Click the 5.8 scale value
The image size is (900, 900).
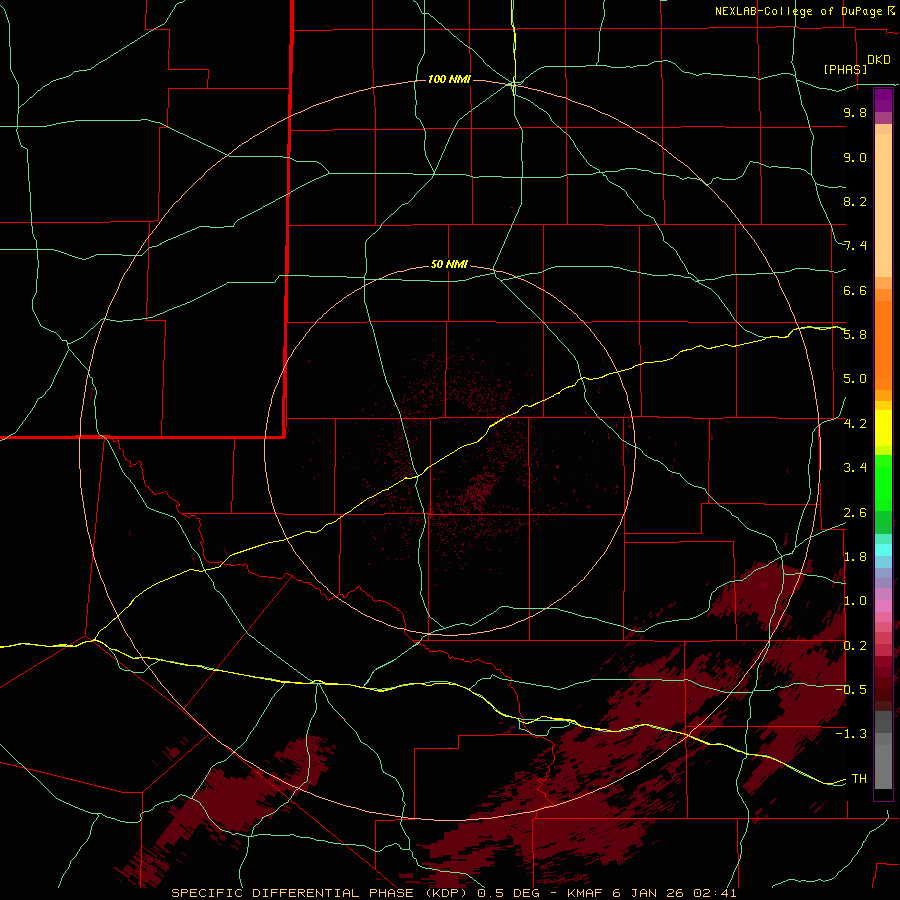[855, 335]
